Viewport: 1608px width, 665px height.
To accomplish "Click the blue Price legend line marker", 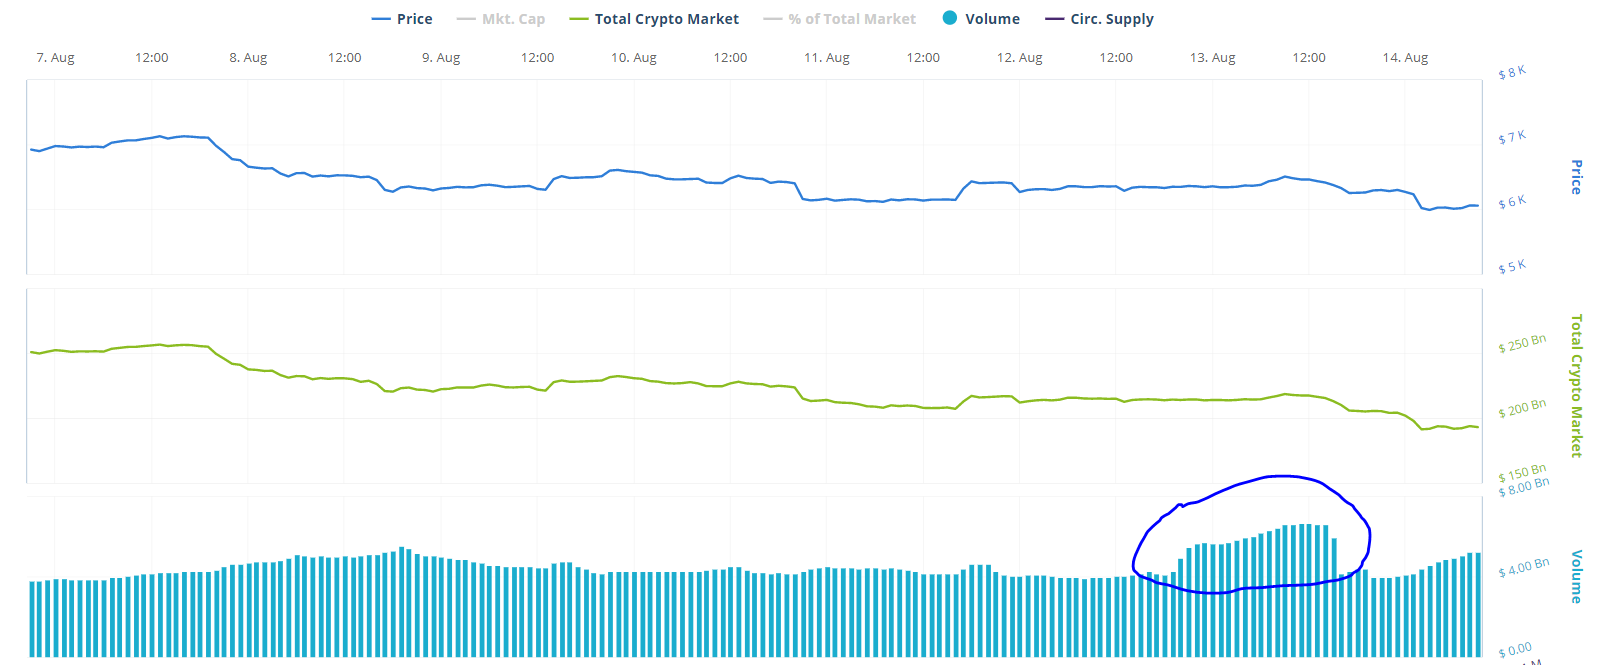I will 380,19.
